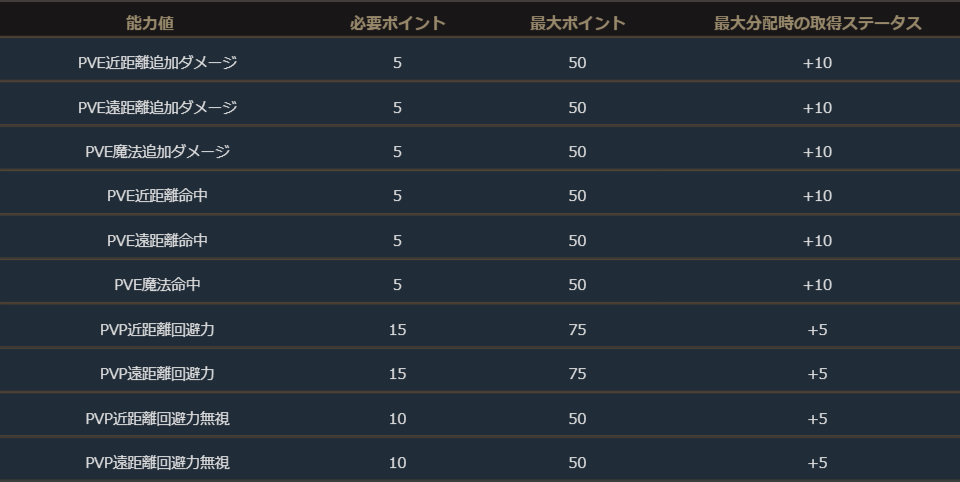Click the 能力値 column header
The width and height of the screenshot is (960, 482).
(157, 23)
